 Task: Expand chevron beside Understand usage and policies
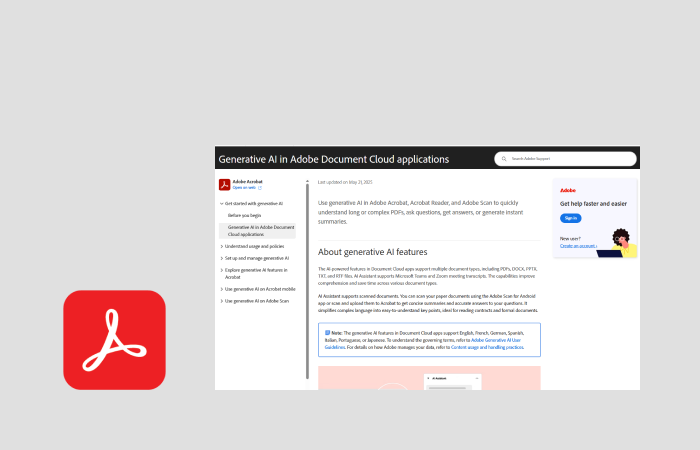(221, 246)
